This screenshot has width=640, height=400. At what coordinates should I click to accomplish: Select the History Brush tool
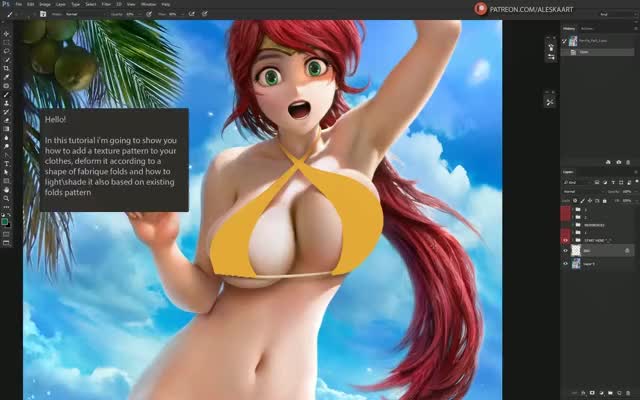6,111
